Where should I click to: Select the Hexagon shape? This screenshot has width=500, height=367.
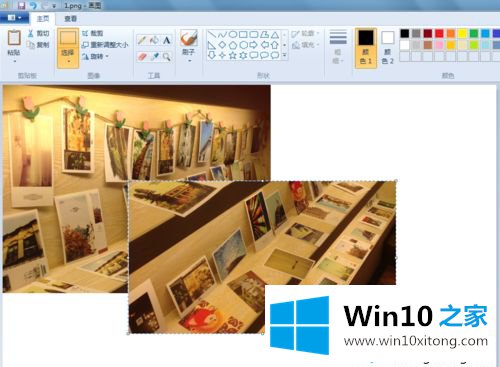243,45
